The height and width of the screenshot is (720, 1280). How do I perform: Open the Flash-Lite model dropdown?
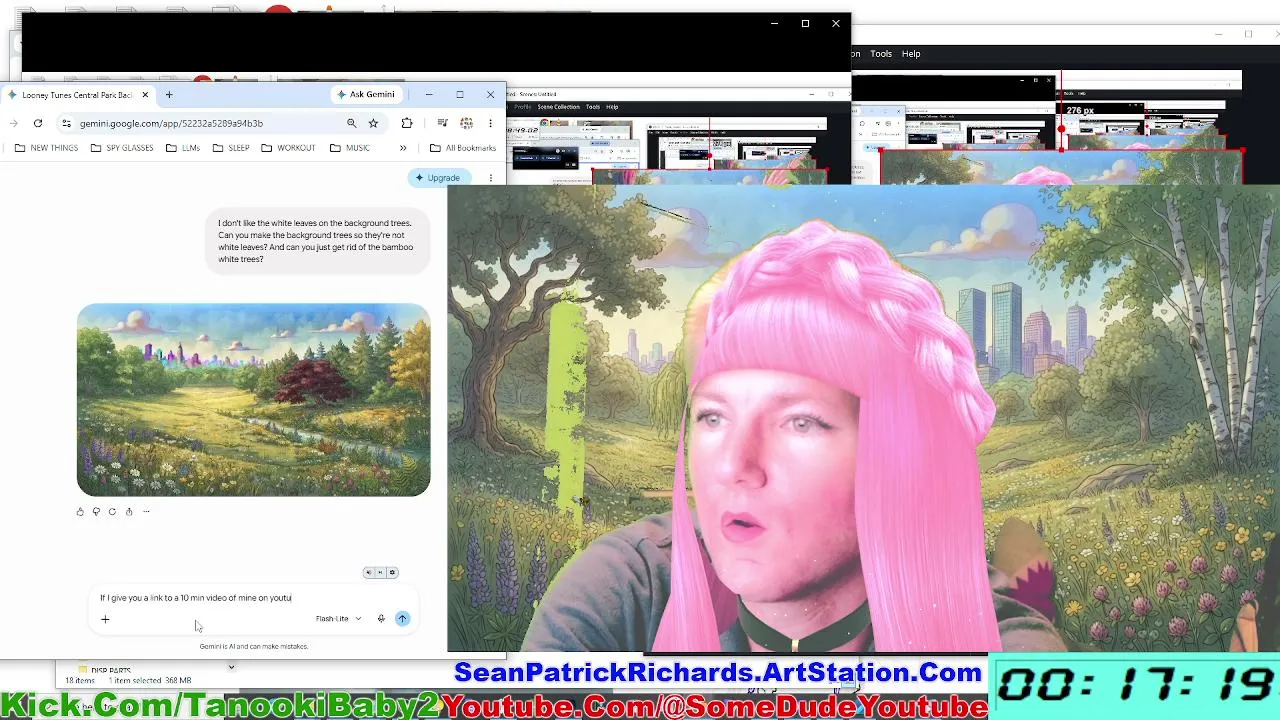point(338,619)
